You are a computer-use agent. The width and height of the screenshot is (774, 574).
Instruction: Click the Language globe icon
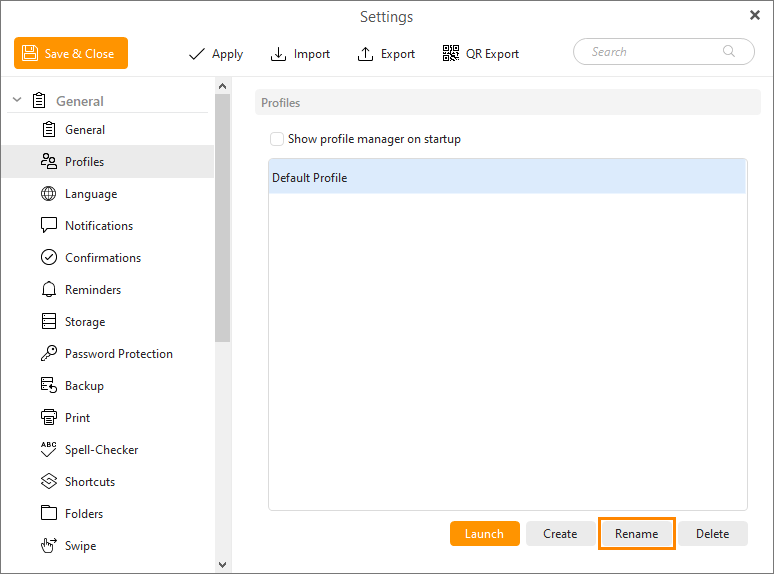pyautogui.click(x=48, y=194)
